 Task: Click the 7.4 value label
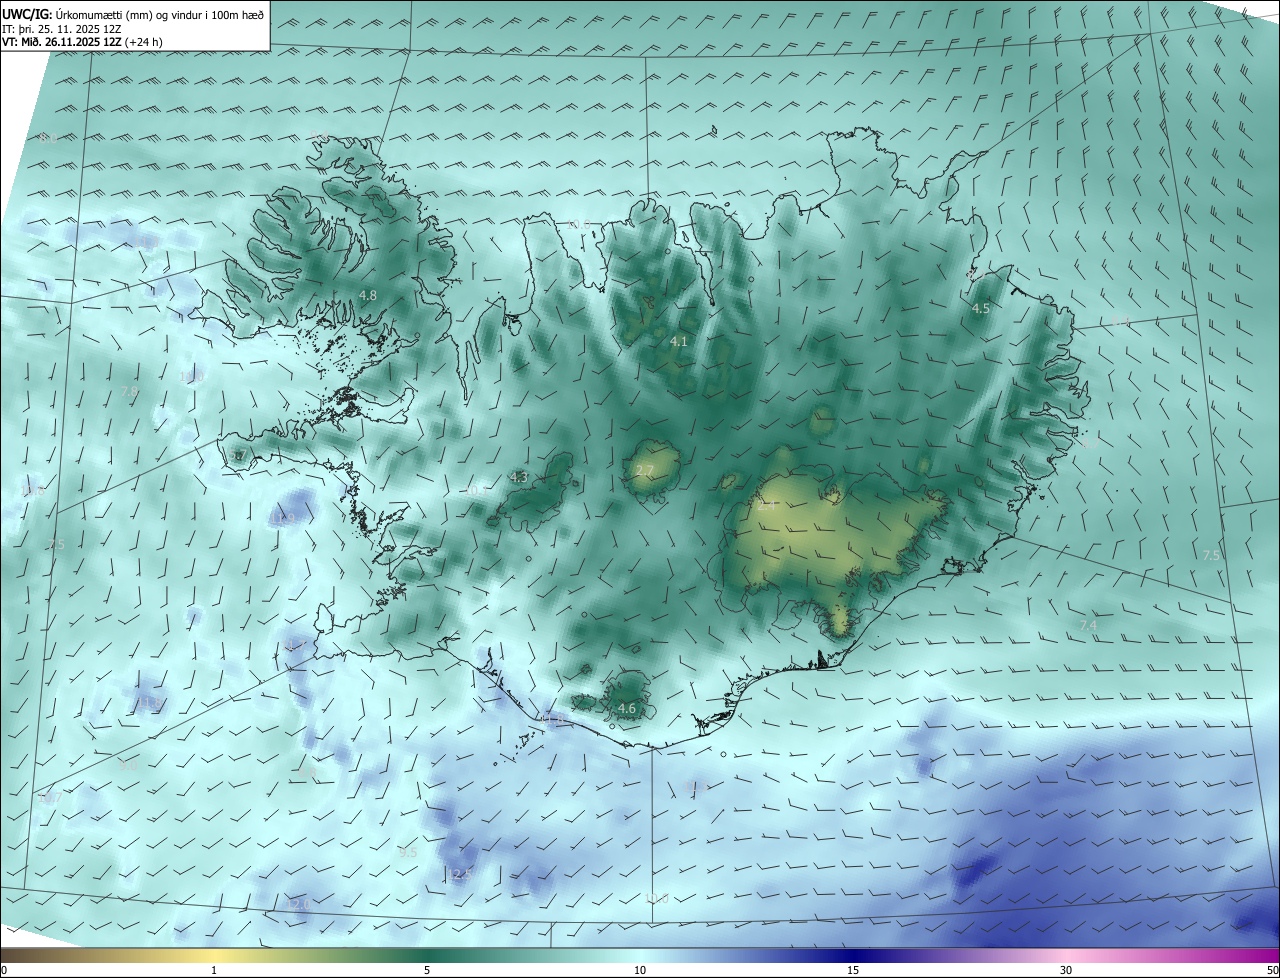1088,625
